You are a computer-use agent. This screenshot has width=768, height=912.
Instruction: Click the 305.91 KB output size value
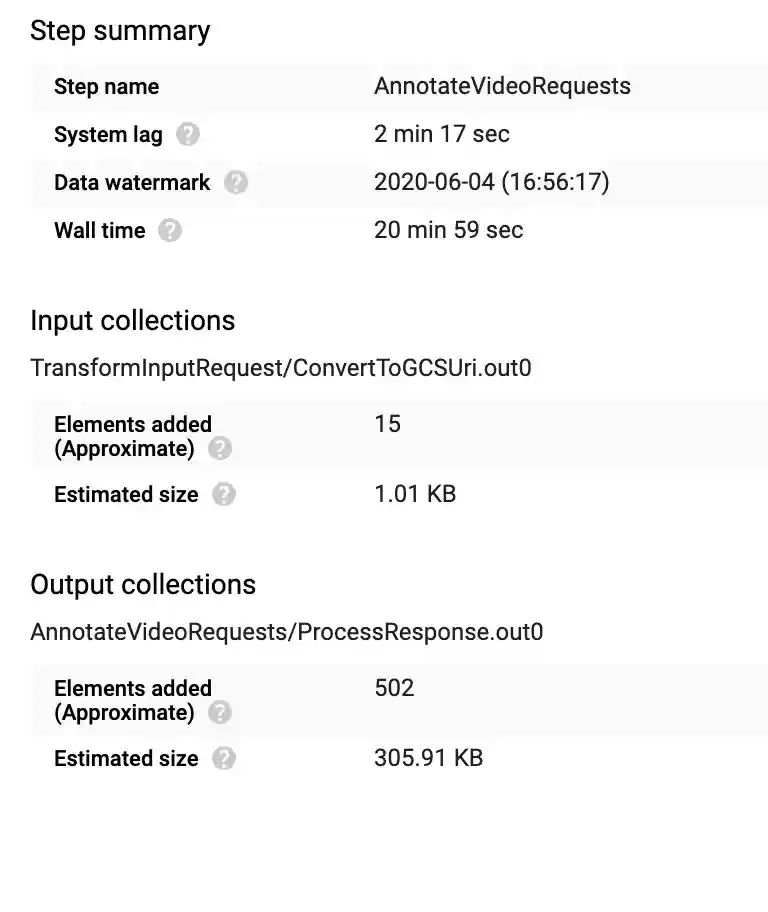click(x=428, y=758)
